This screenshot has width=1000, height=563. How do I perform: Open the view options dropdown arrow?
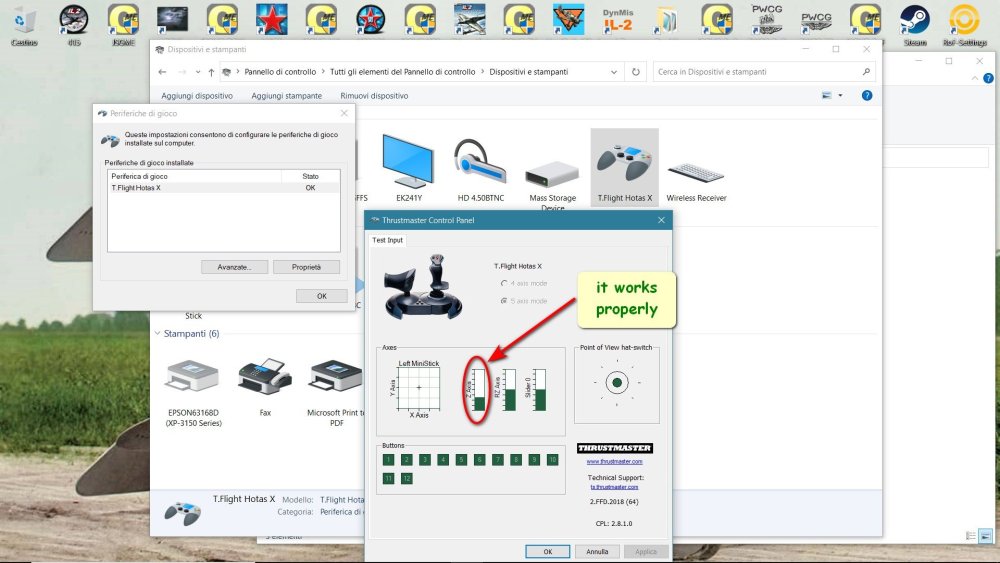coord(840,96)
